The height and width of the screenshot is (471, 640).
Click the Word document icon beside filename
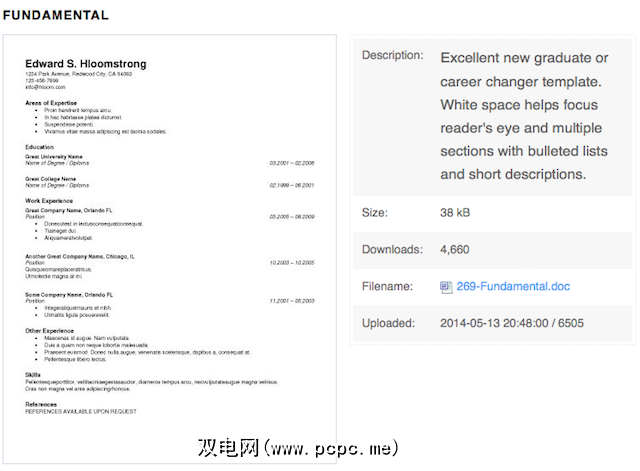(447, 287)
